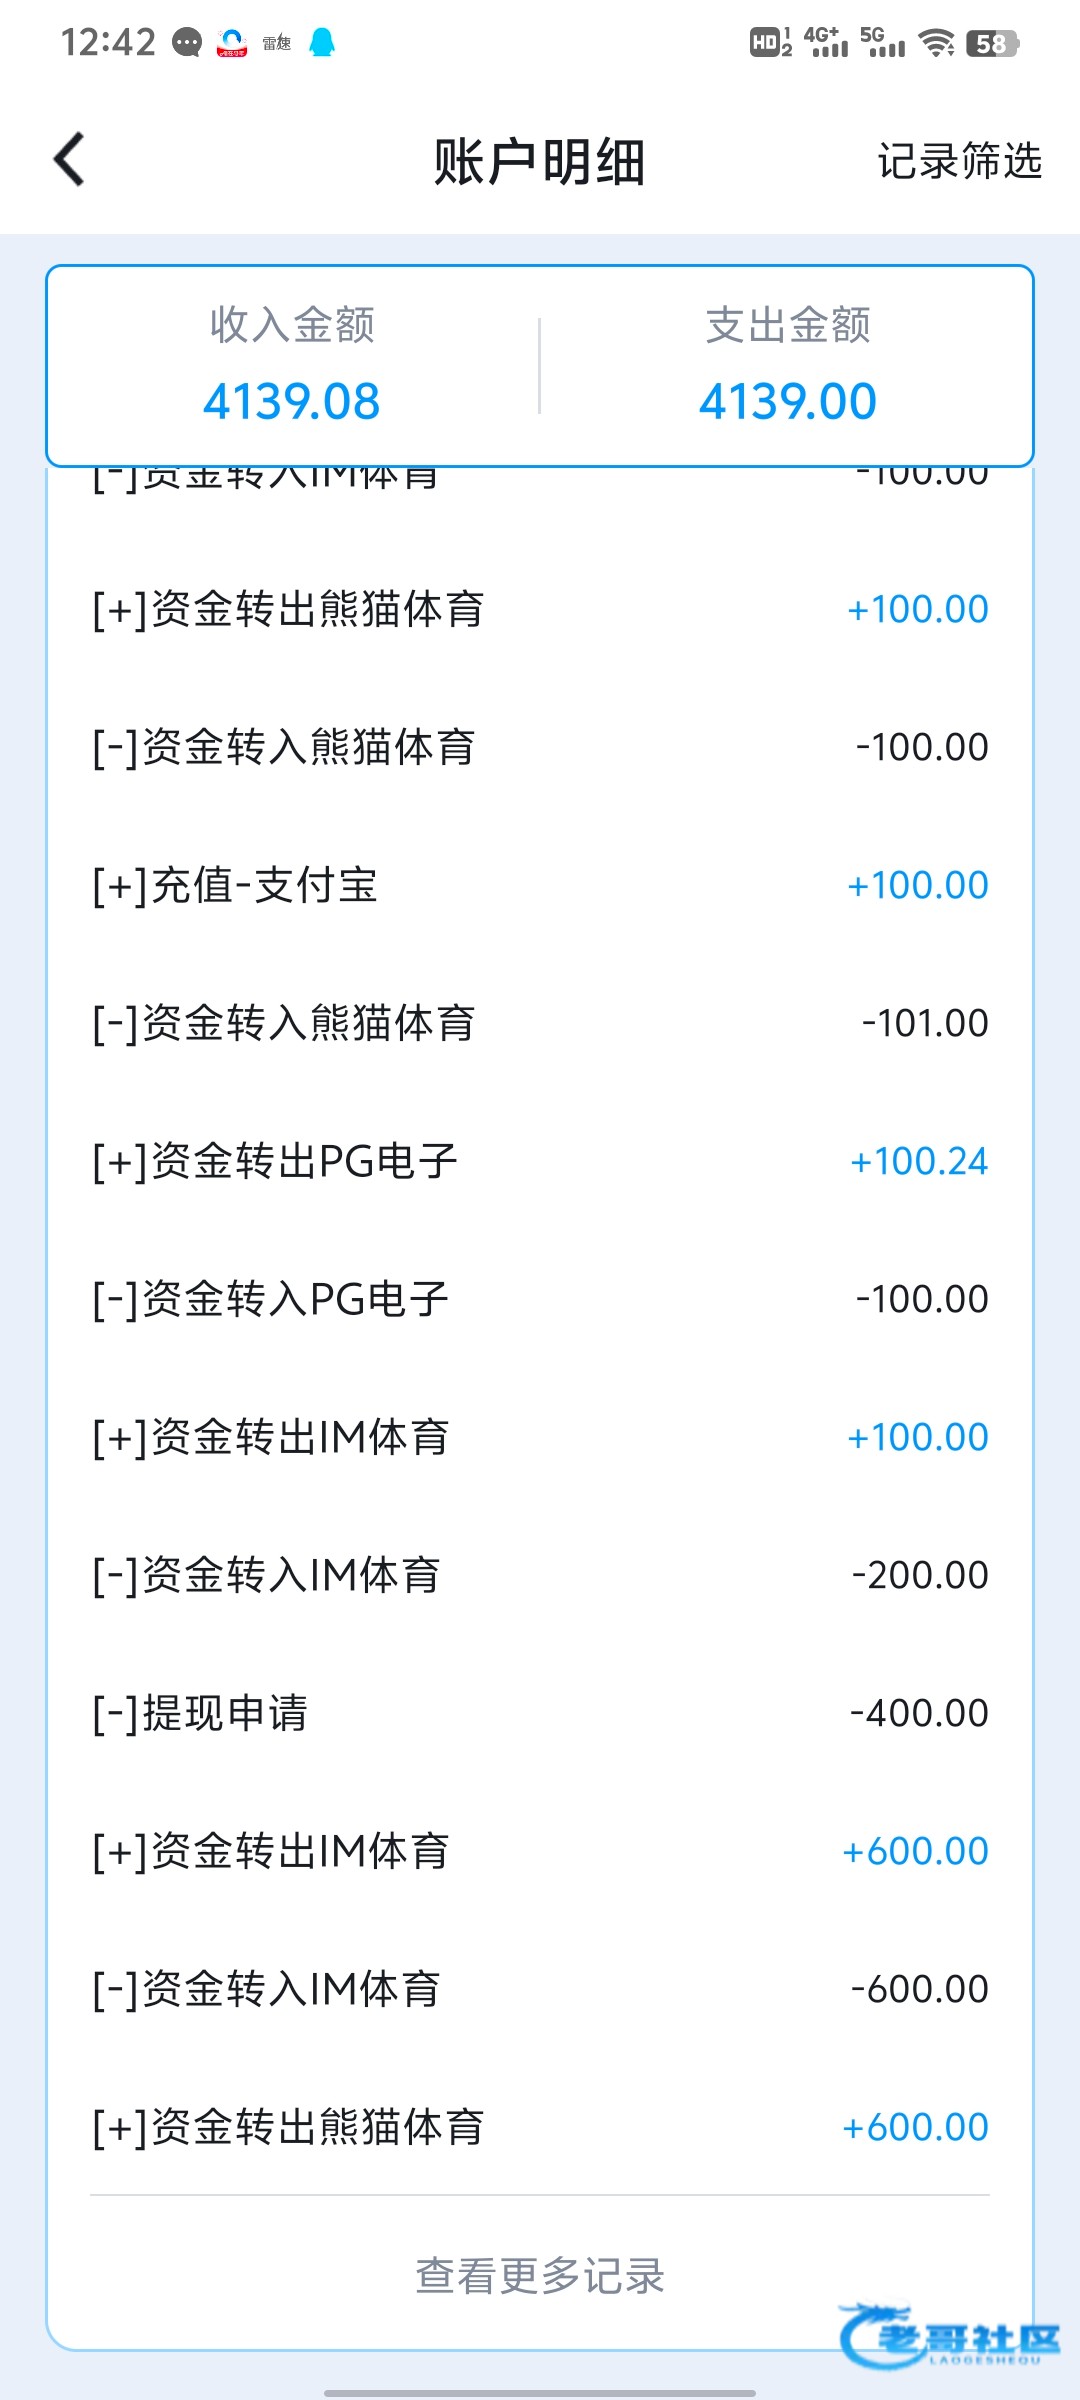Open the 资金转入PG电子 -100.00 entry

click(540, 1299)
